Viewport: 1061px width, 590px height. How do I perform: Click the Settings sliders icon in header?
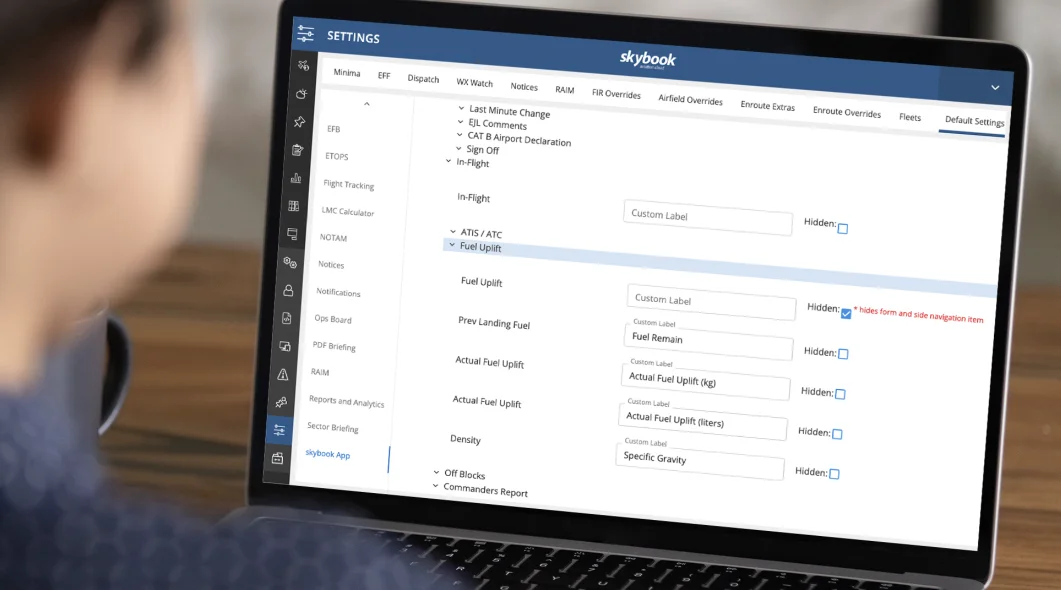pos(305,33)
